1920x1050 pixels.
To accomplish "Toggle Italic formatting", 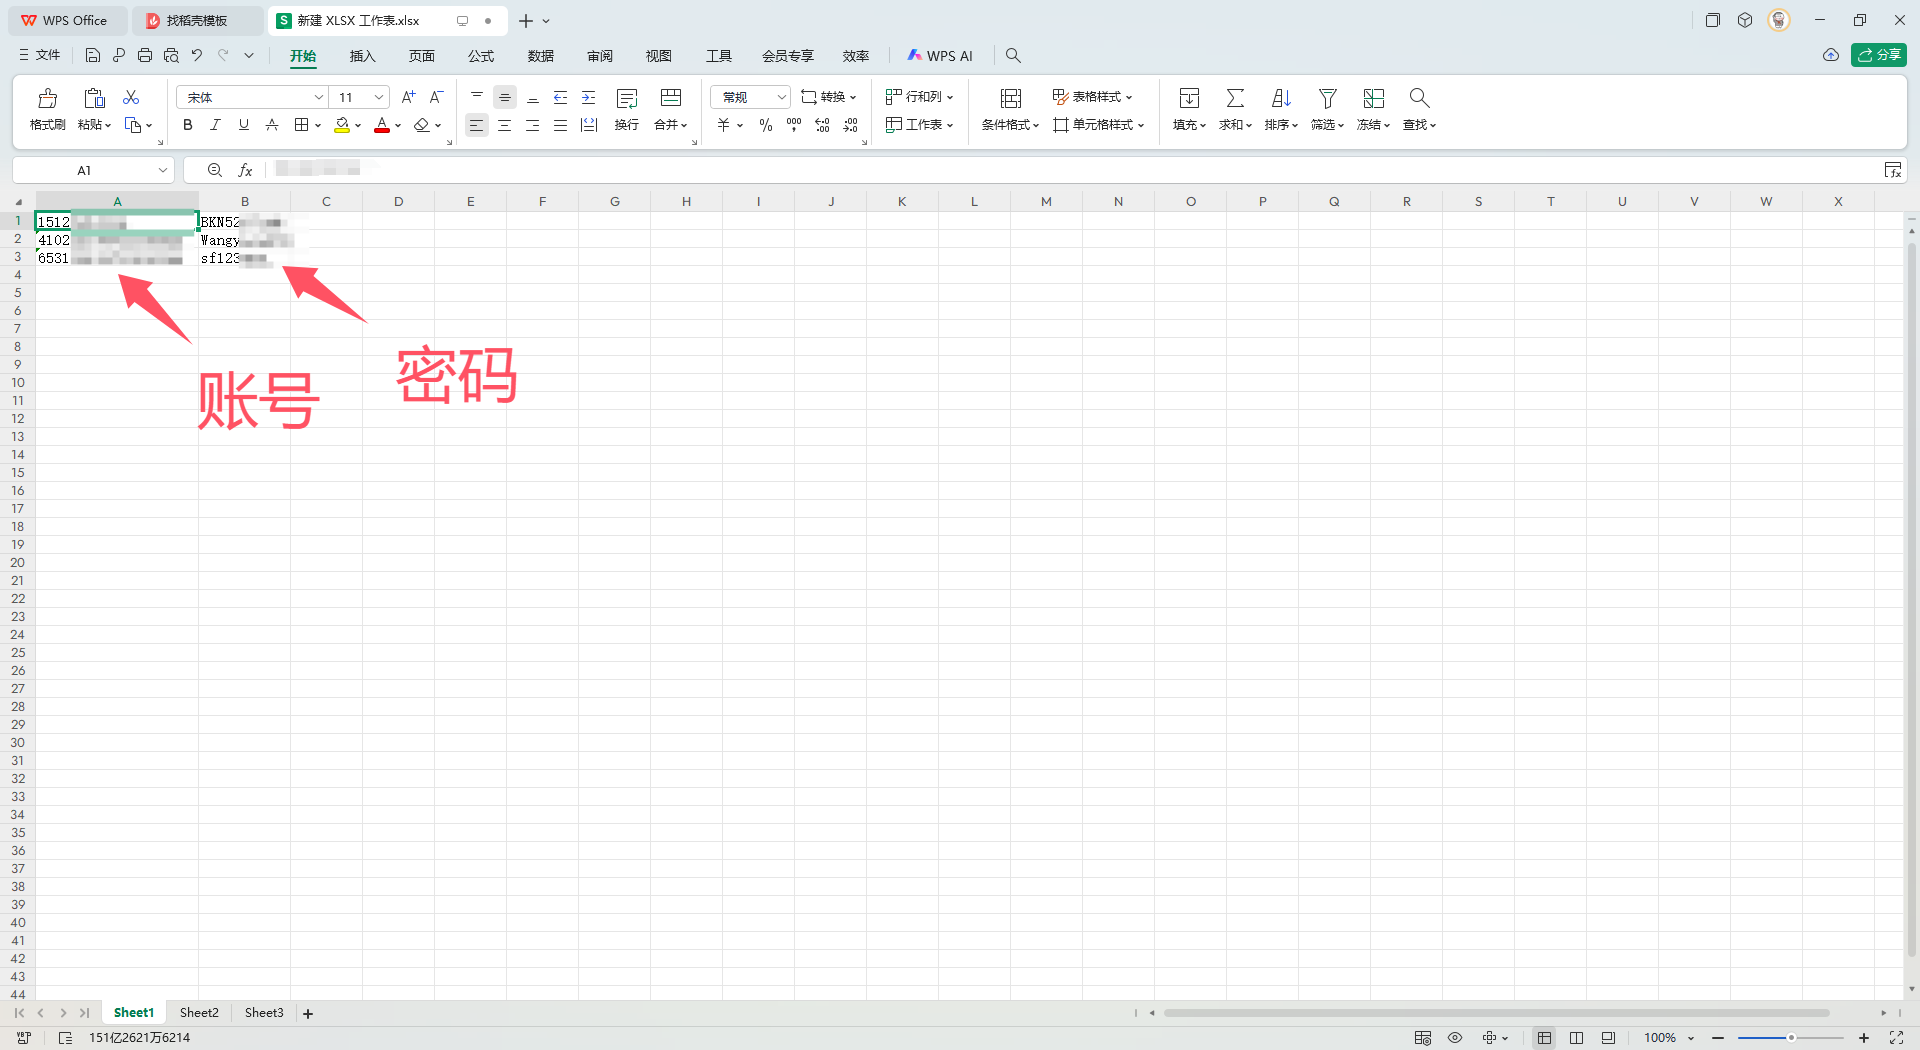I will coord(215,125).
